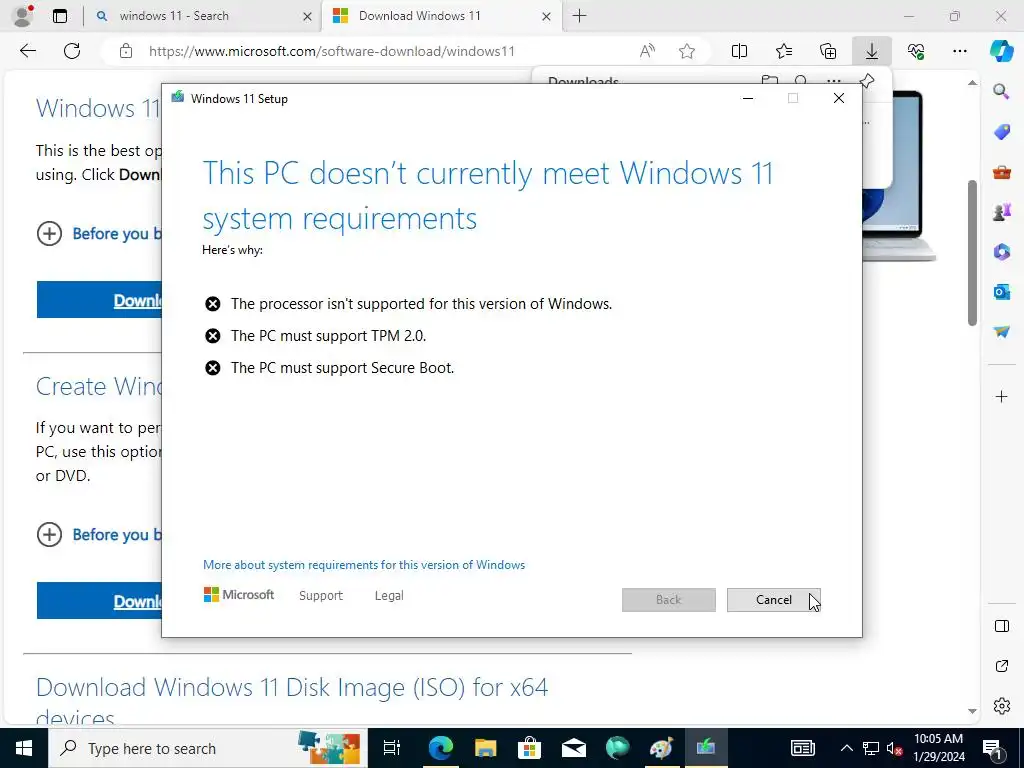Open Edge tab actions menu icon
This screenshot has width=1024, height=768.
[x=60, y=16]
